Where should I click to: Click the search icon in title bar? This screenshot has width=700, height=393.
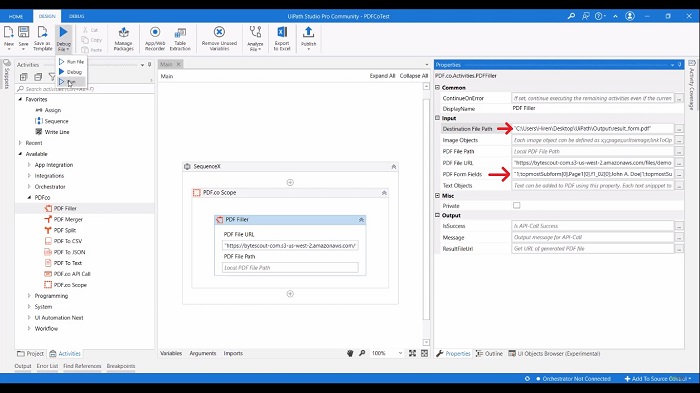(571, 16)
